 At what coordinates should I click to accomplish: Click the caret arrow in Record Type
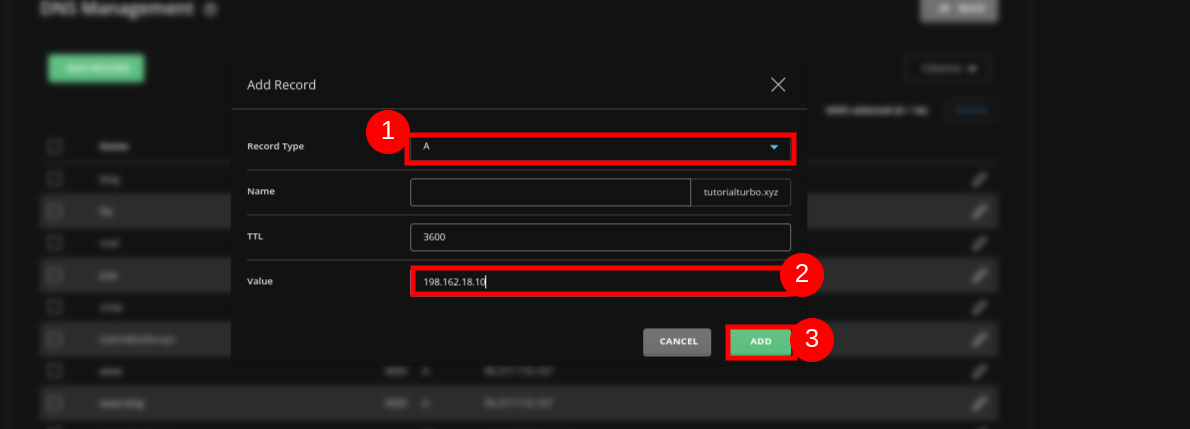773,147
